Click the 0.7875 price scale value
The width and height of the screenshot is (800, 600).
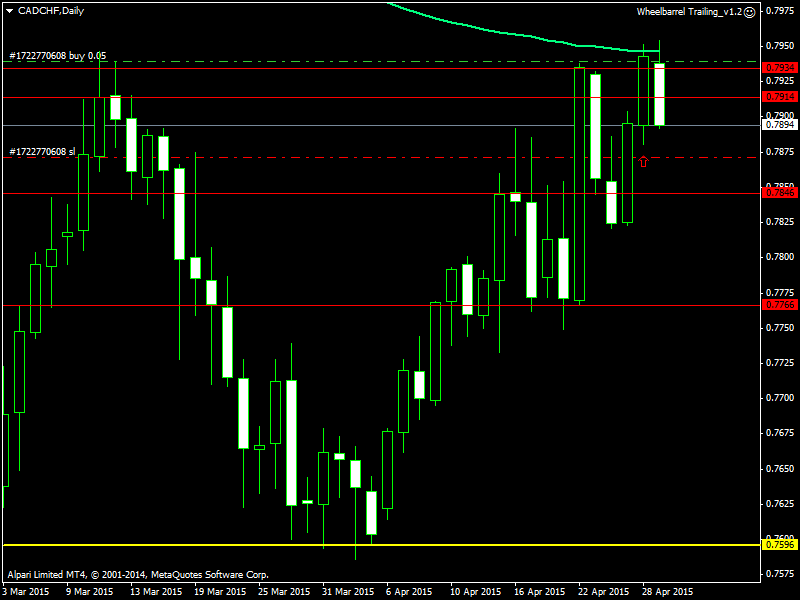coord(780,152)
